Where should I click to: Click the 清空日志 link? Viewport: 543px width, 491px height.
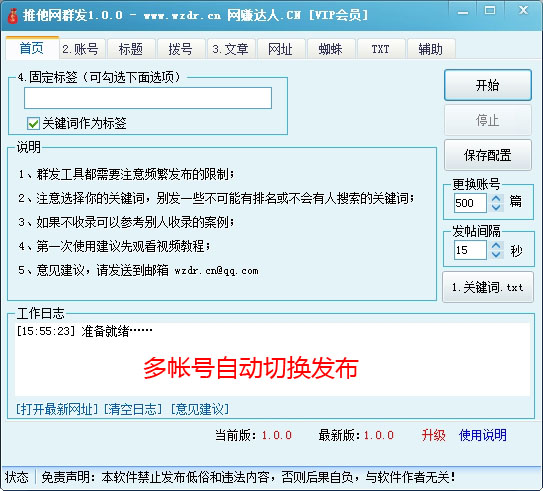(x=133, y=409)
